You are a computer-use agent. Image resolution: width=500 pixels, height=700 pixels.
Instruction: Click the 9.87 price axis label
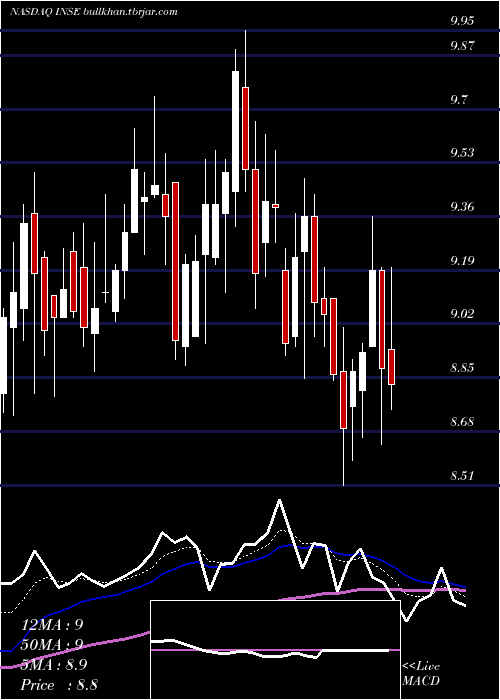click(x=462, y=46)
